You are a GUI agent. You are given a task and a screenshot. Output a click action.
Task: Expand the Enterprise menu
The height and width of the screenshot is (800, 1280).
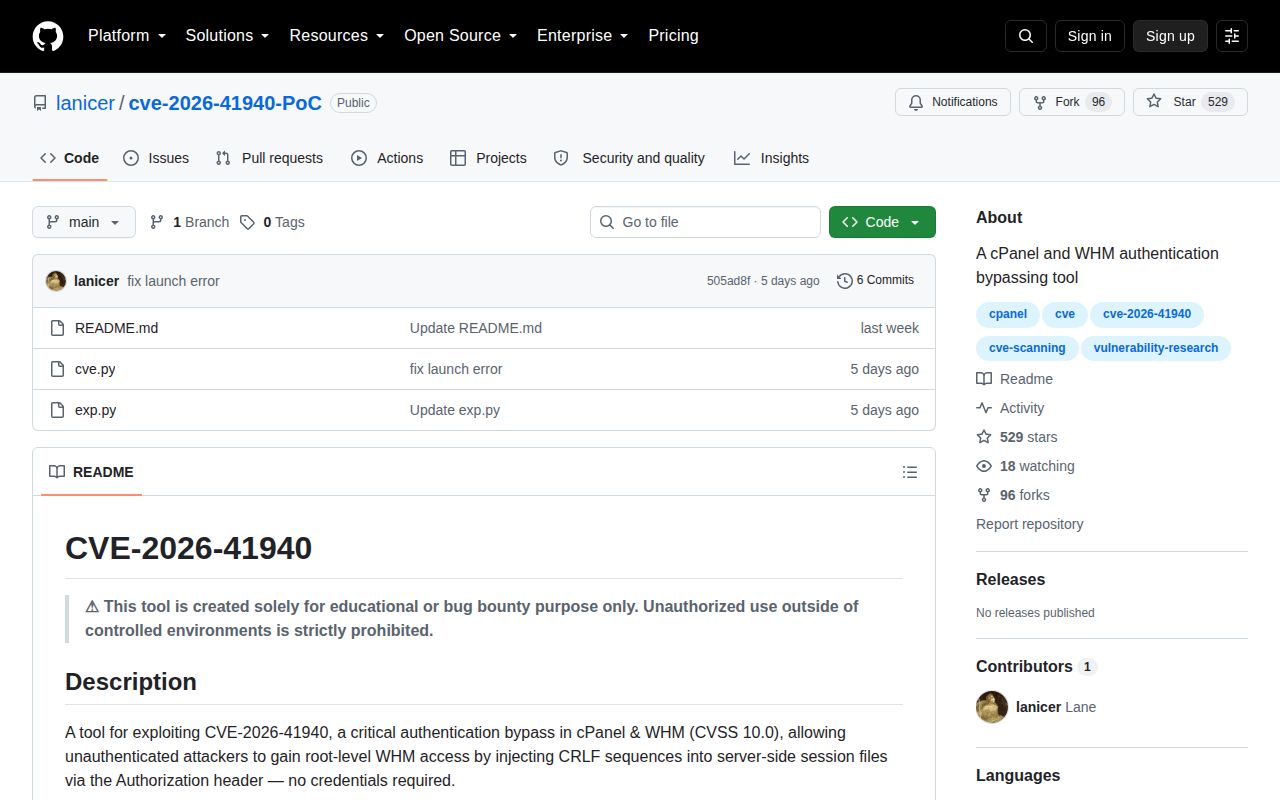[x=582, y=36]
